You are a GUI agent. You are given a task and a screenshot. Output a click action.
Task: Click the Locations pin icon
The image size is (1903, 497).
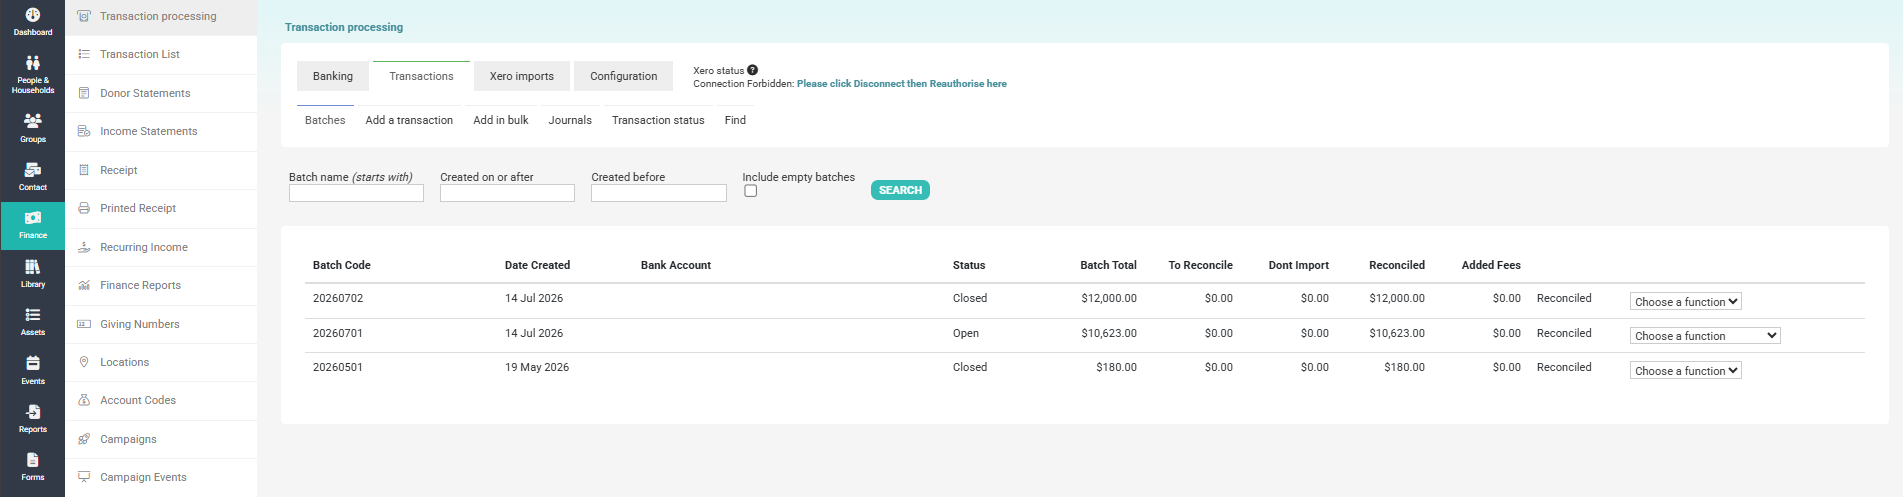tap(84, 362)
